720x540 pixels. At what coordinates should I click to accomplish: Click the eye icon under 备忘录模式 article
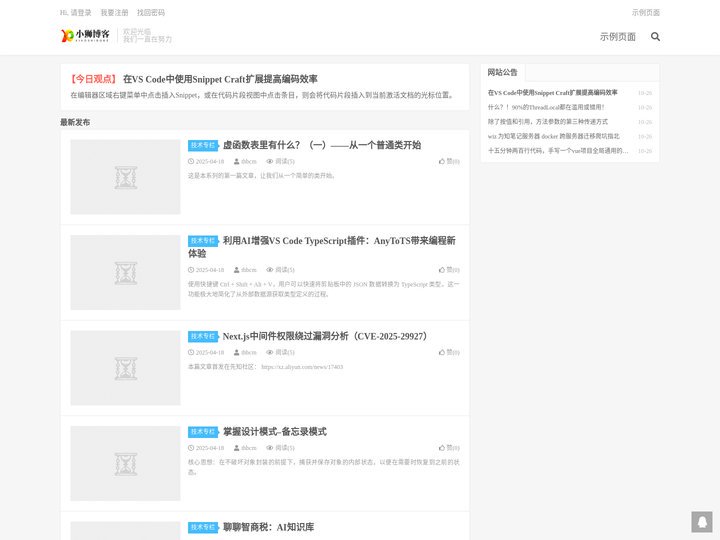click(x=270, y=448)
